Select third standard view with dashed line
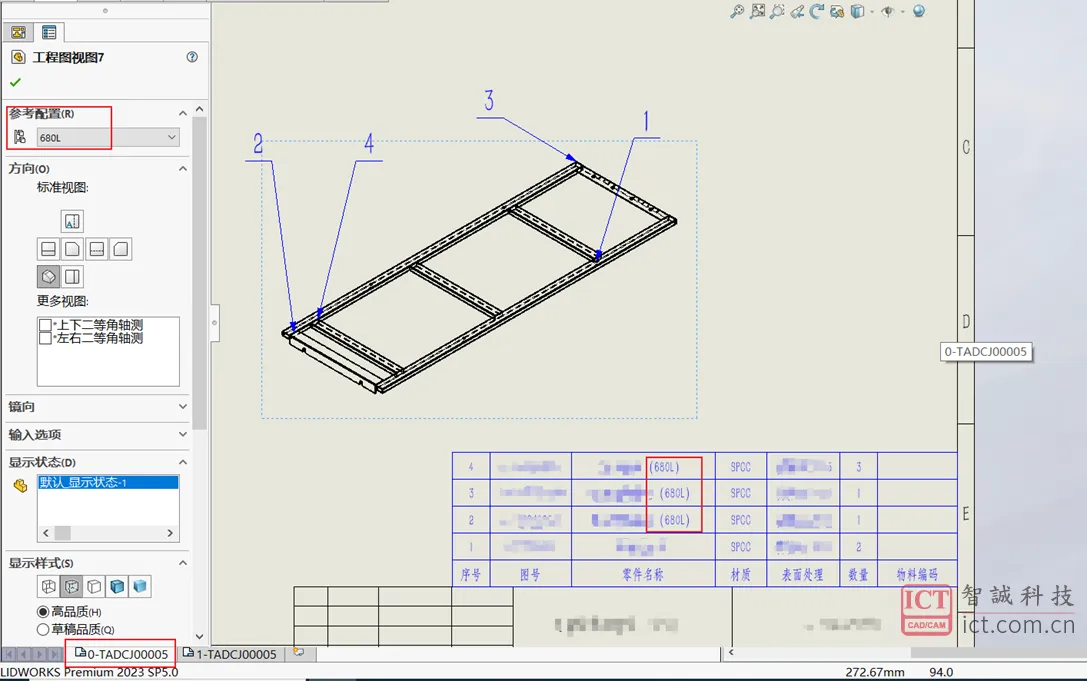The height and width of the screenshot is (681, 1087). 96,249
